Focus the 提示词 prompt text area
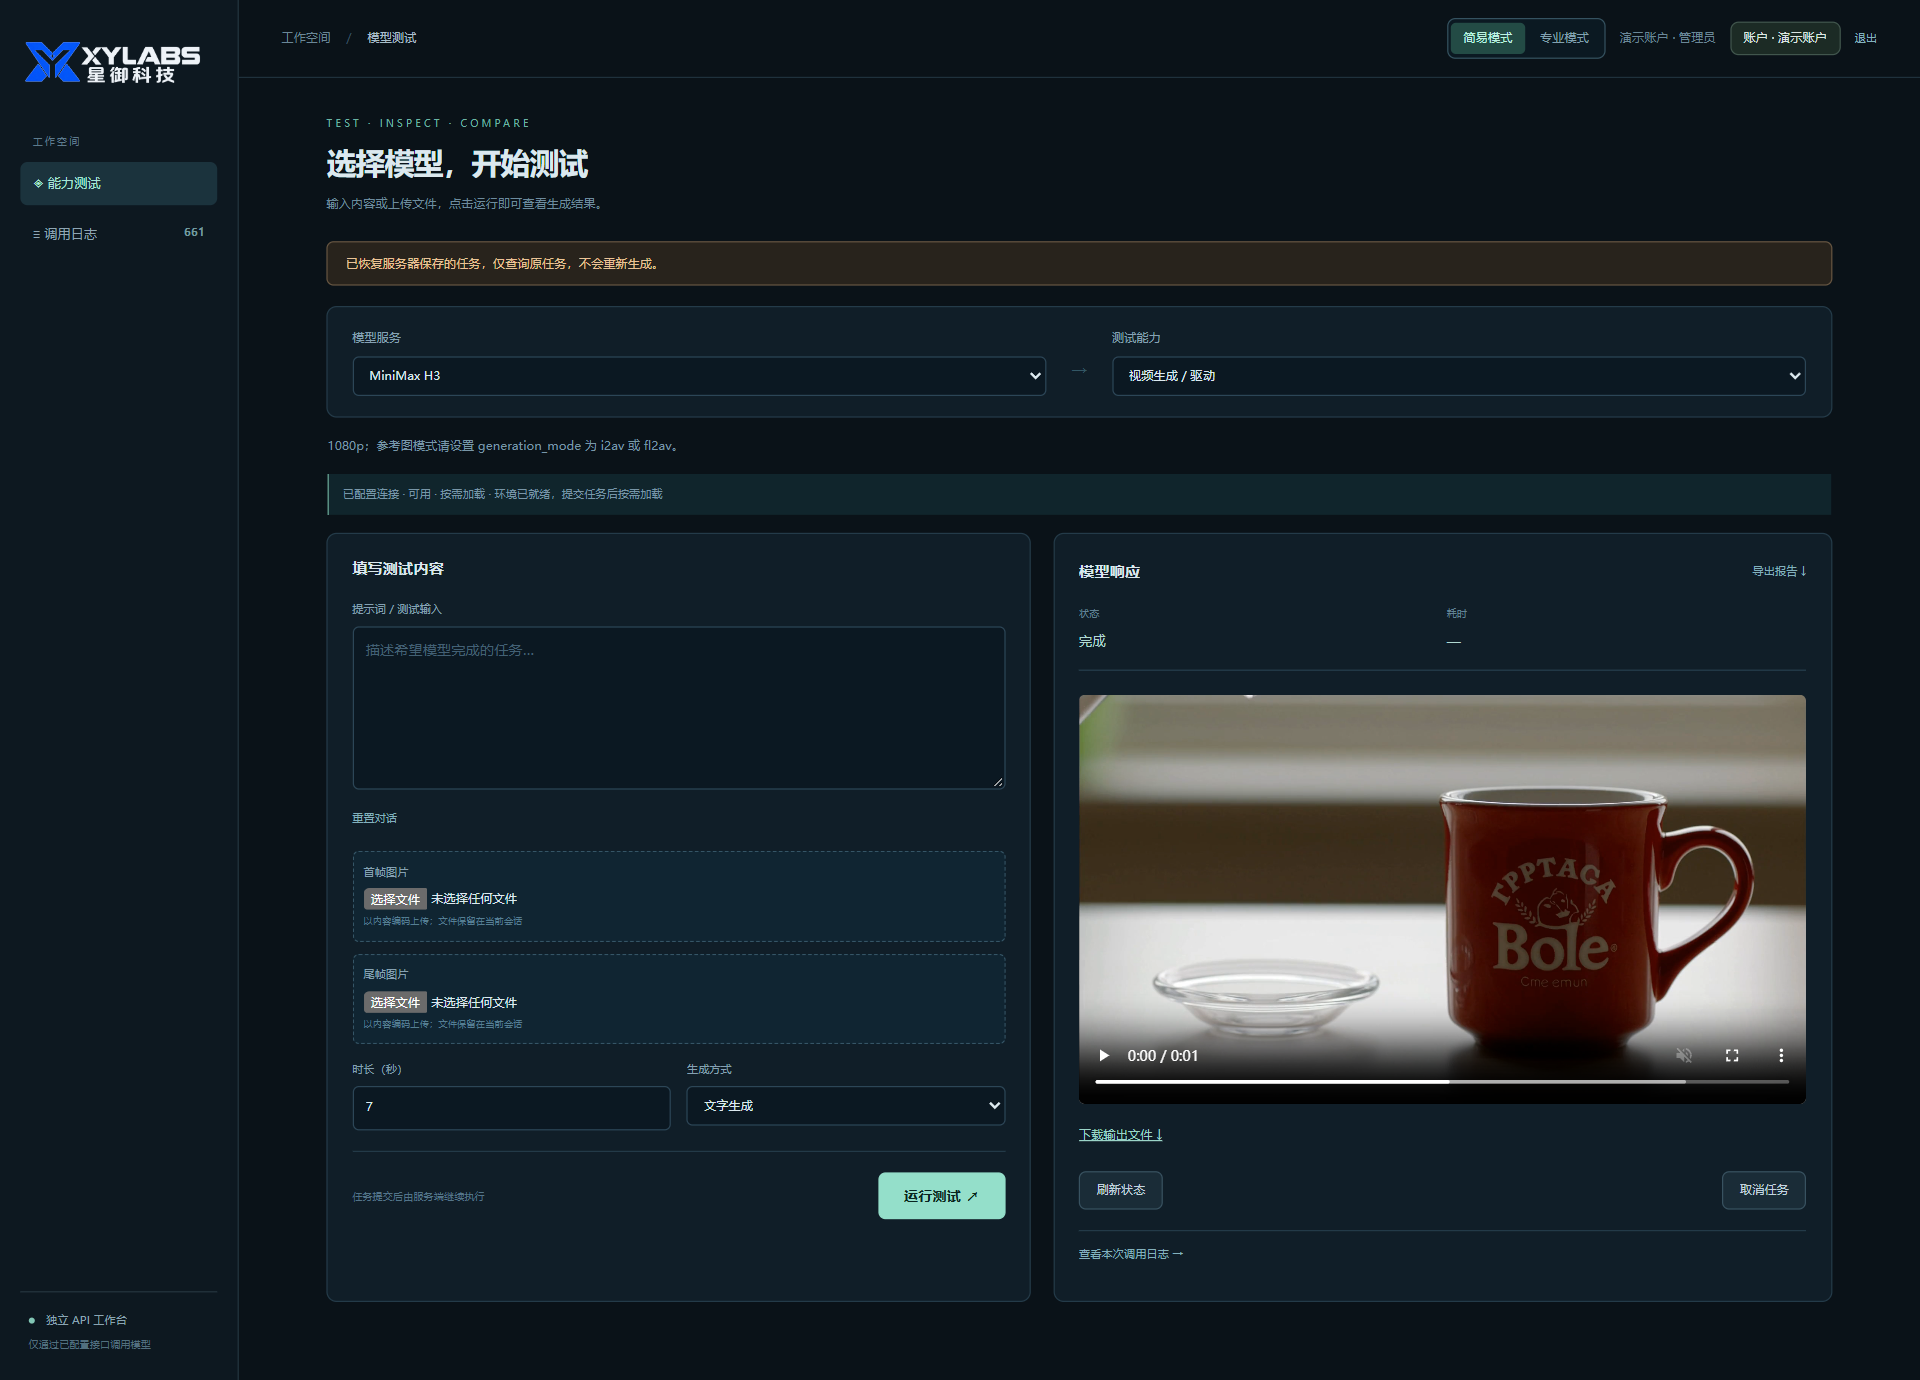 679,708
